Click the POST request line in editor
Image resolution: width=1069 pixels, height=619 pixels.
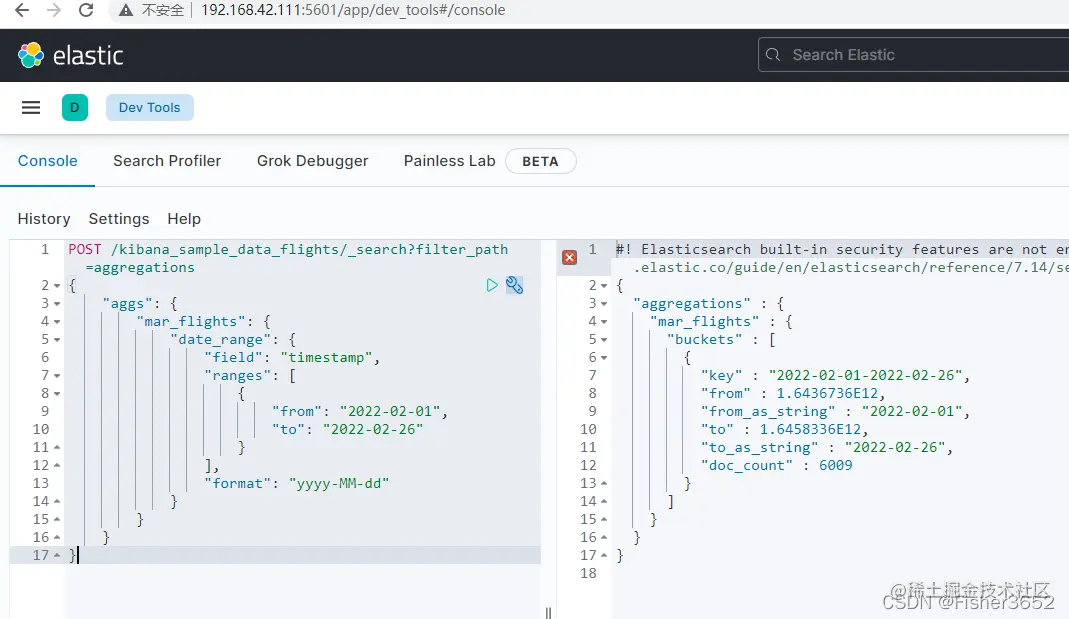288,258
